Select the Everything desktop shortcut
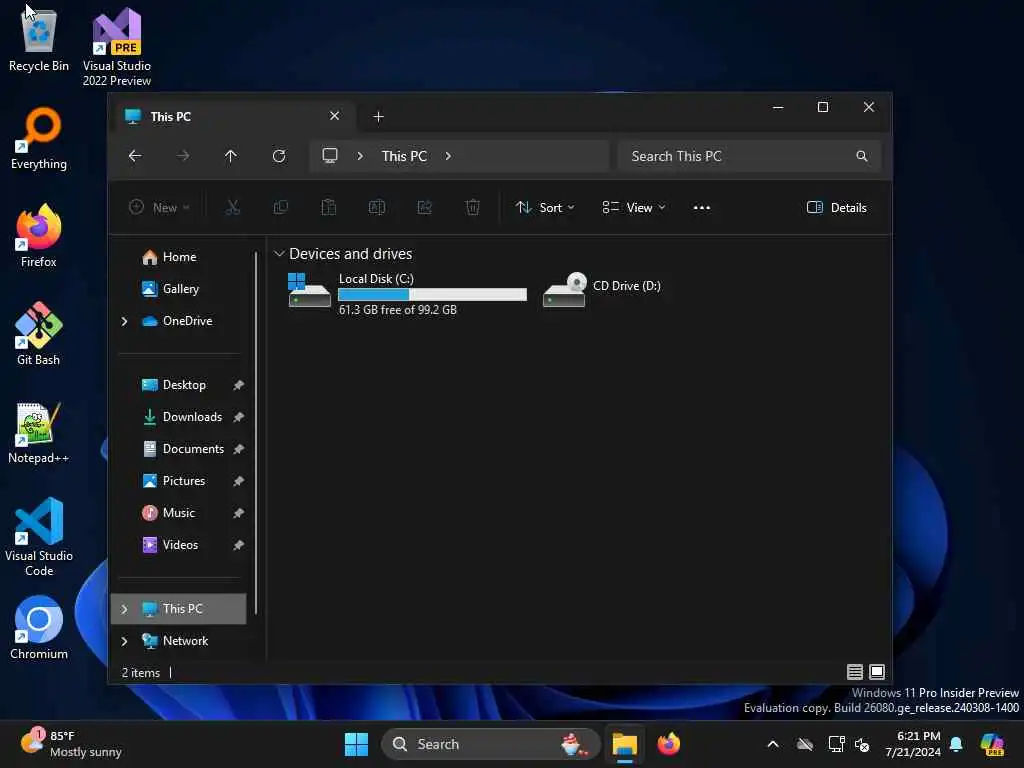The height and width of the screenshot is (768, 1024). click(x=39, y=138)
